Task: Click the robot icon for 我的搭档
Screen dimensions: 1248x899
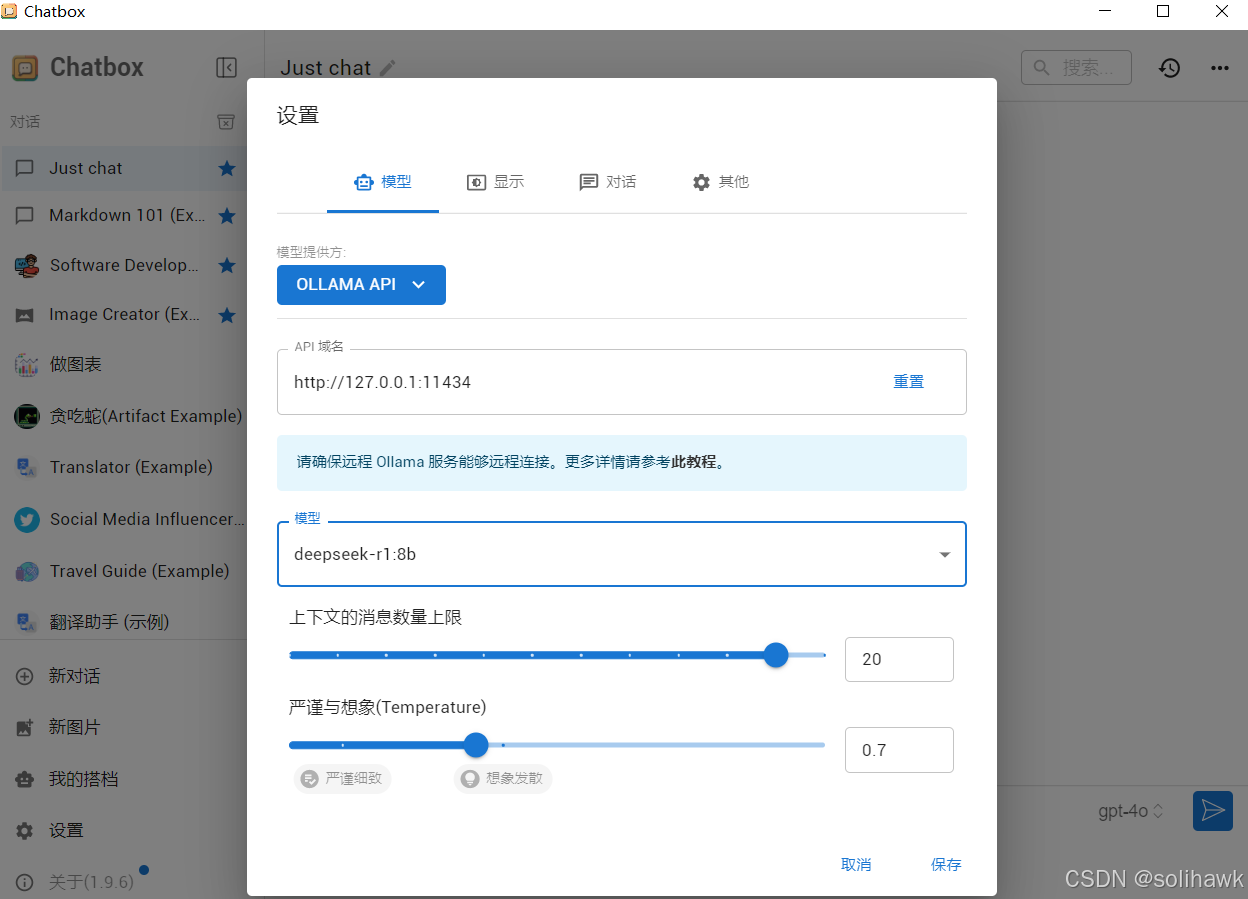Action: (x=25, y=779)
